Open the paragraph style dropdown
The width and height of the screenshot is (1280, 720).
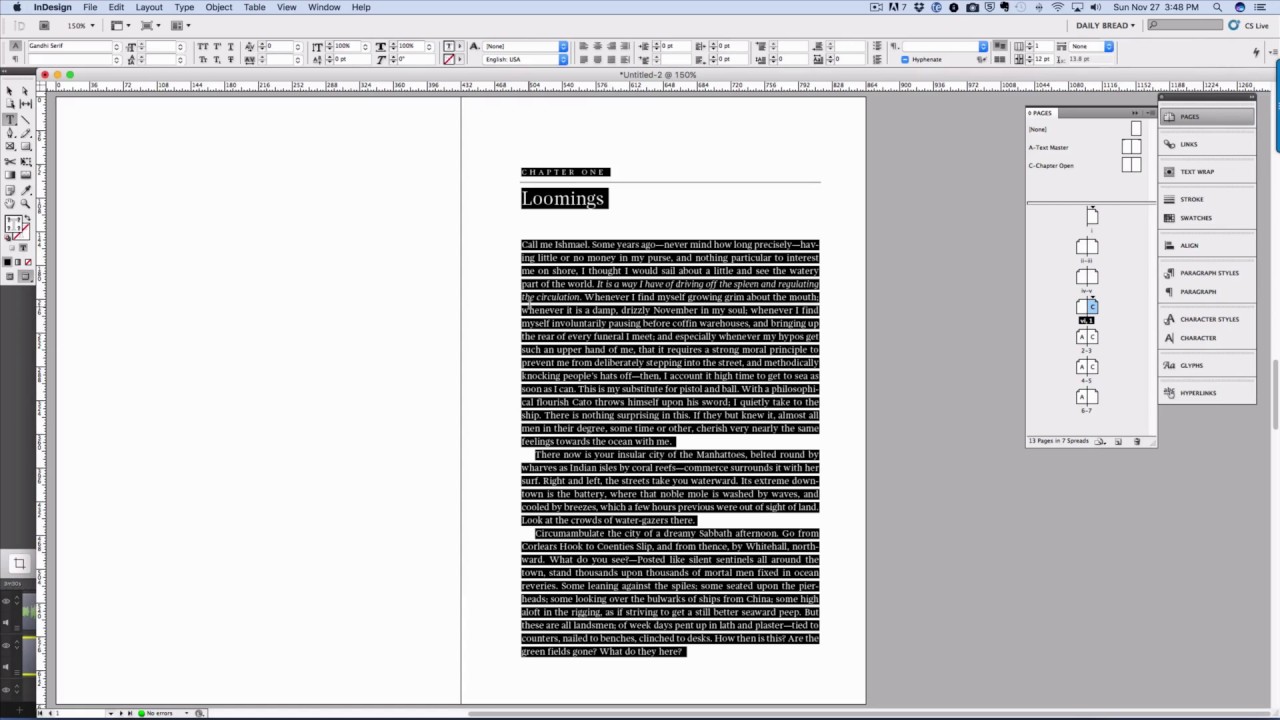(983, 46)
